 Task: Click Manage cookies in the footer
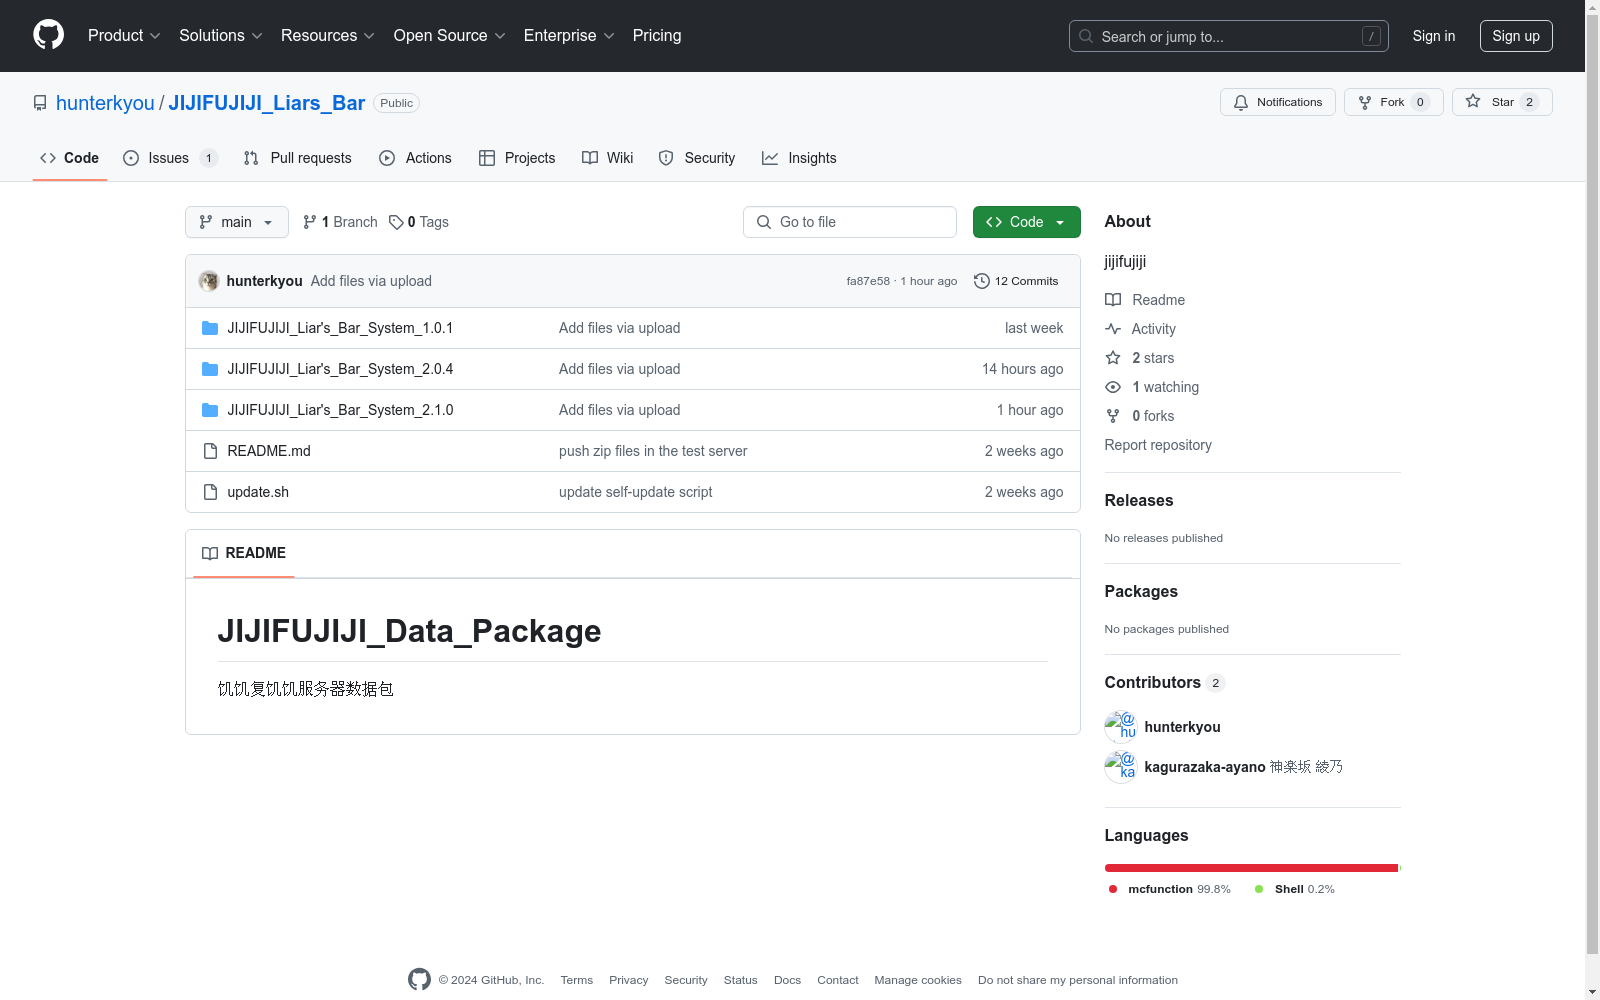[x=918, y=980]
